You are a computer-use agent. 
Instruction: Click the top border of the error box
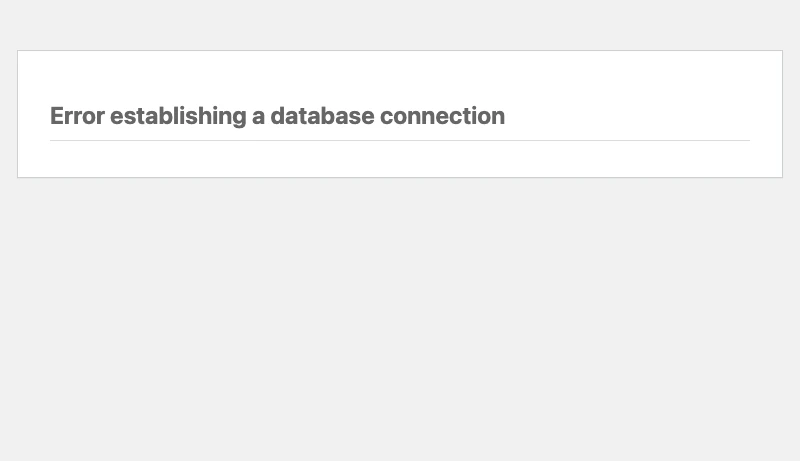pyautogui.click(x=400, y=50)
